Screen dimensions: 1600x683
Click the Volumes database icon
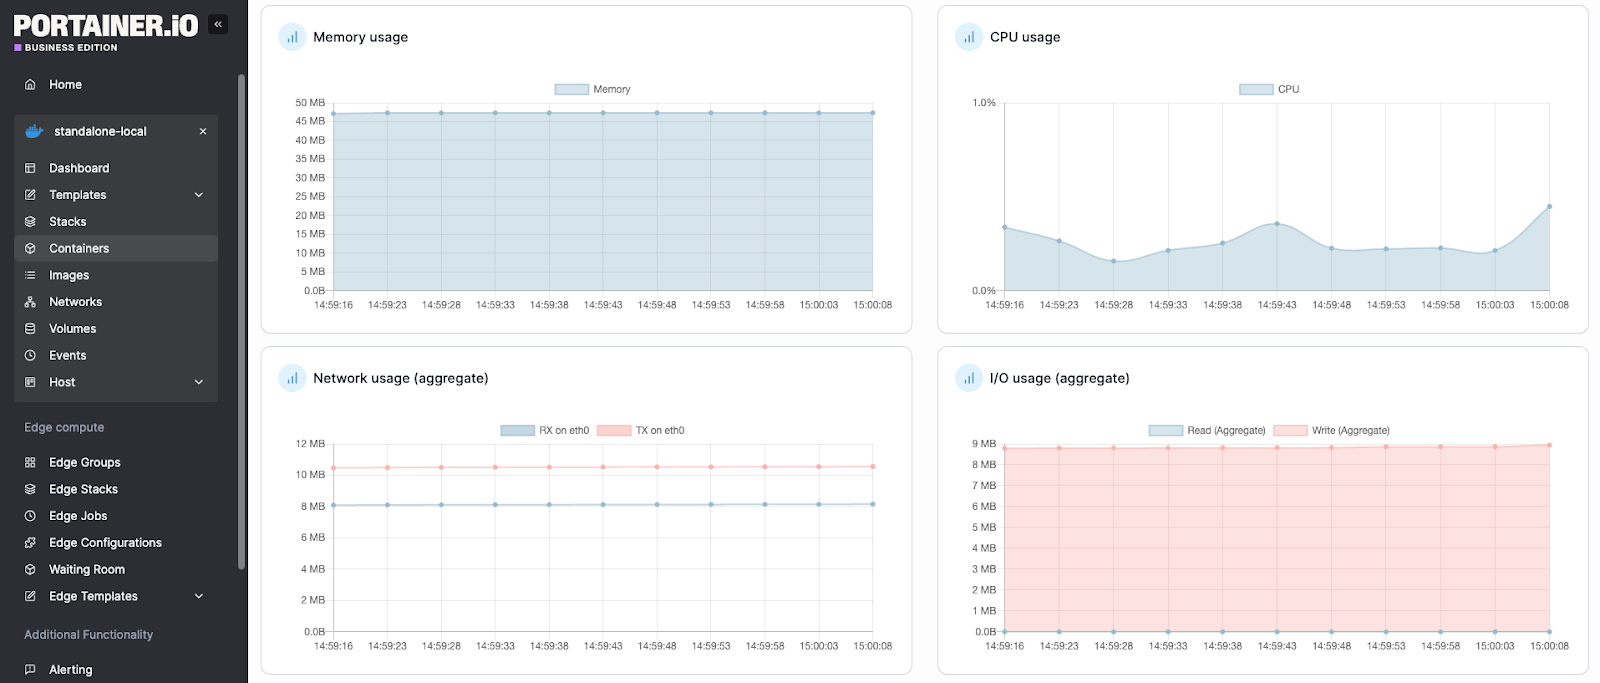pyautogui.click(x=30, y=329)
